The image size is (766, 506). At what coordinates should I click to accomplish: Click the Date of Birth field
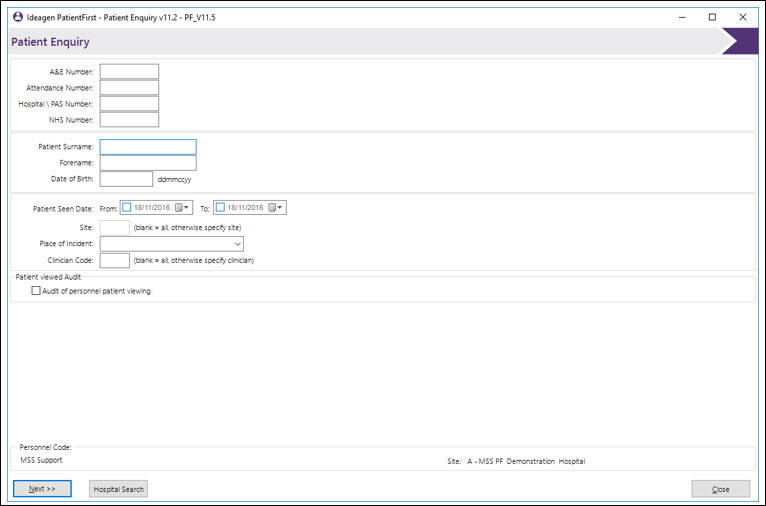[127, 179]
